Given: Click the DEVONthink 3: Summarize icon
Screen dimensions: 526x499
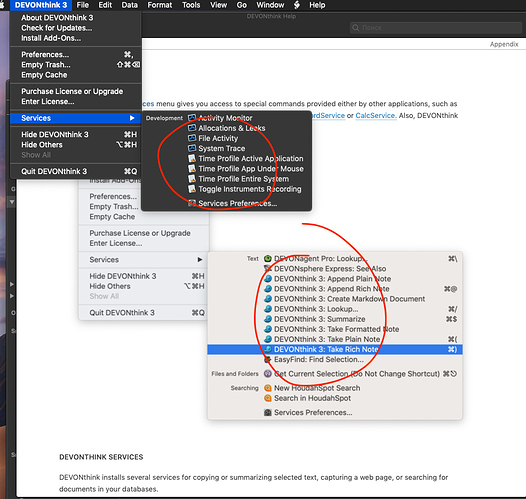Looking at the screenshot, I should [267, 319].
